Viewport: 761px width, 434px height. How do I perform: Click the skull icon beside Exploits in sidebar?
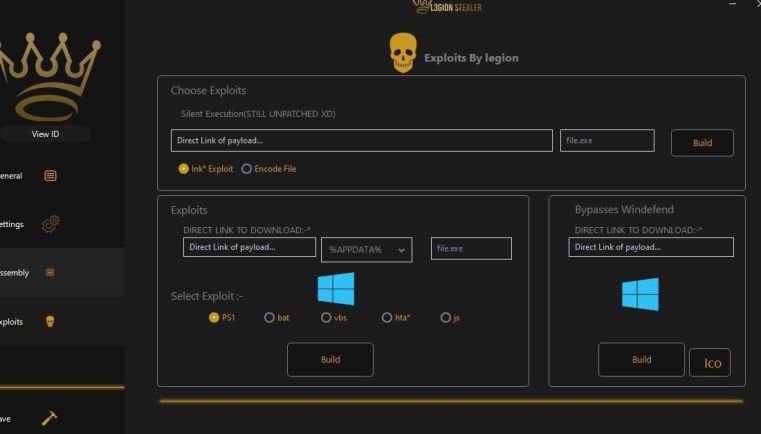coord(51,321)
